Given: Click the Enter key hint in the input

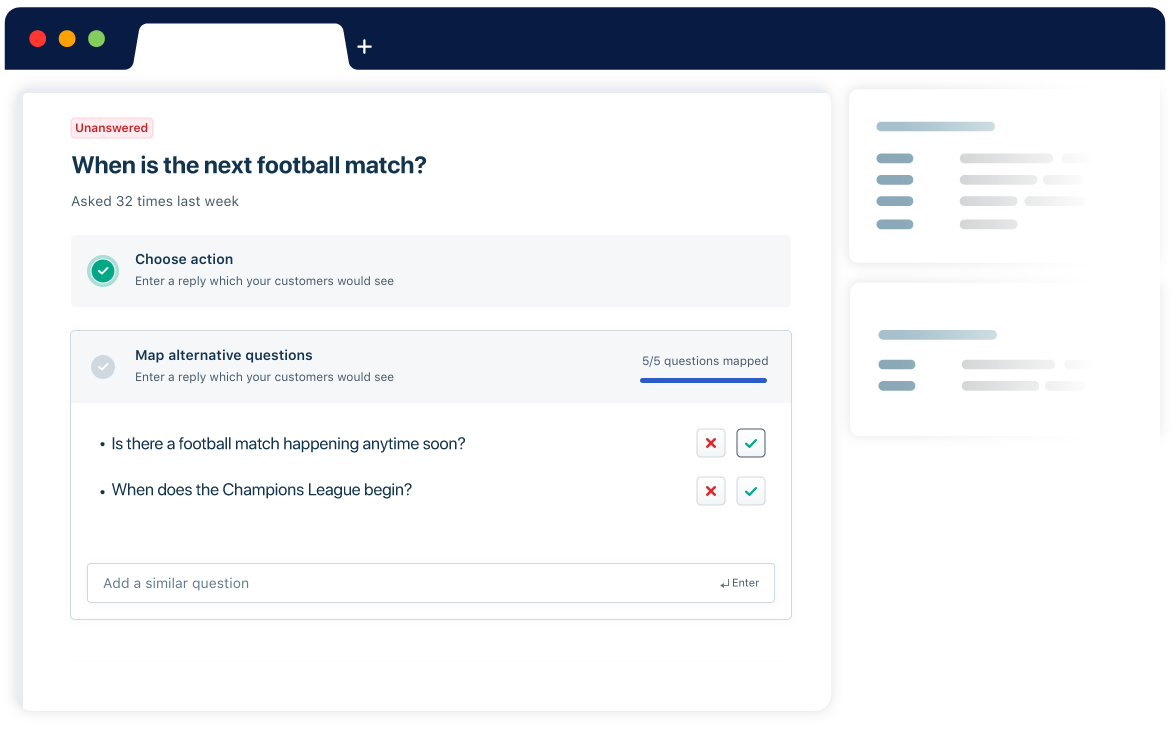Looking at the screenshot, I should coord(739,582).
